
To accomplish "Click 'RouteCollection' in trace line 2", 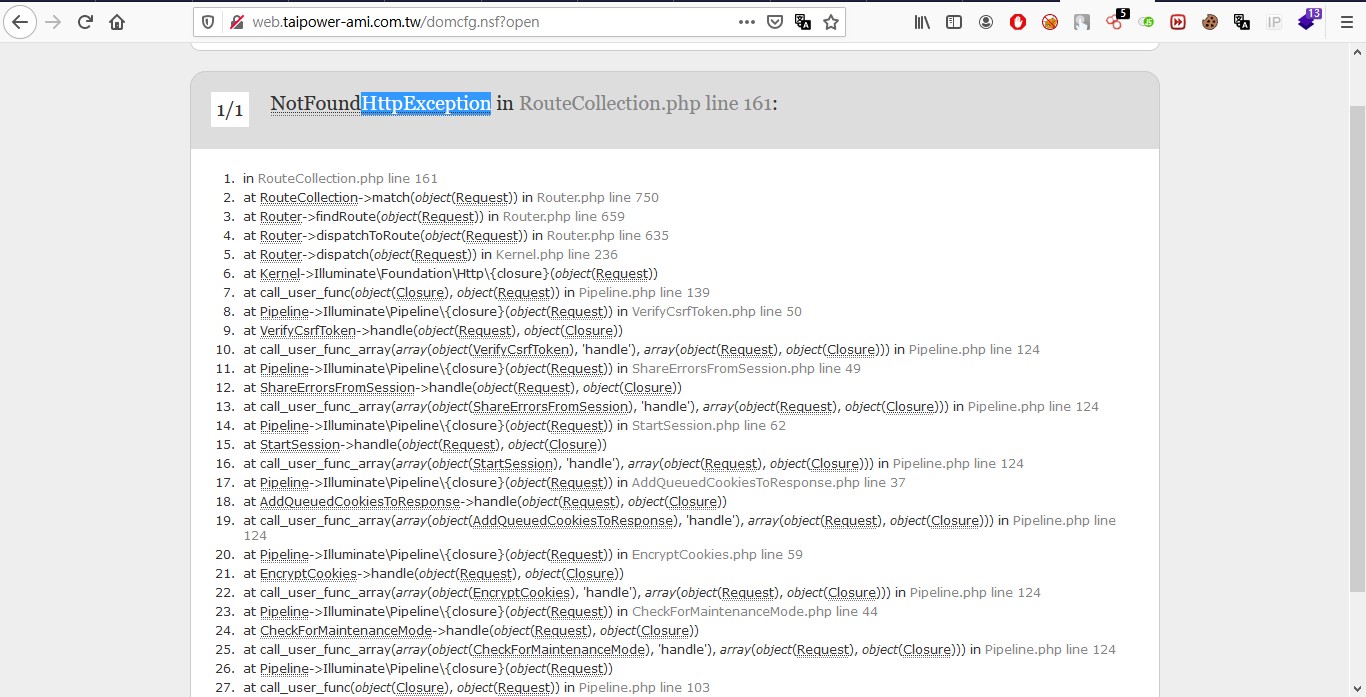I will pos(309,197).
